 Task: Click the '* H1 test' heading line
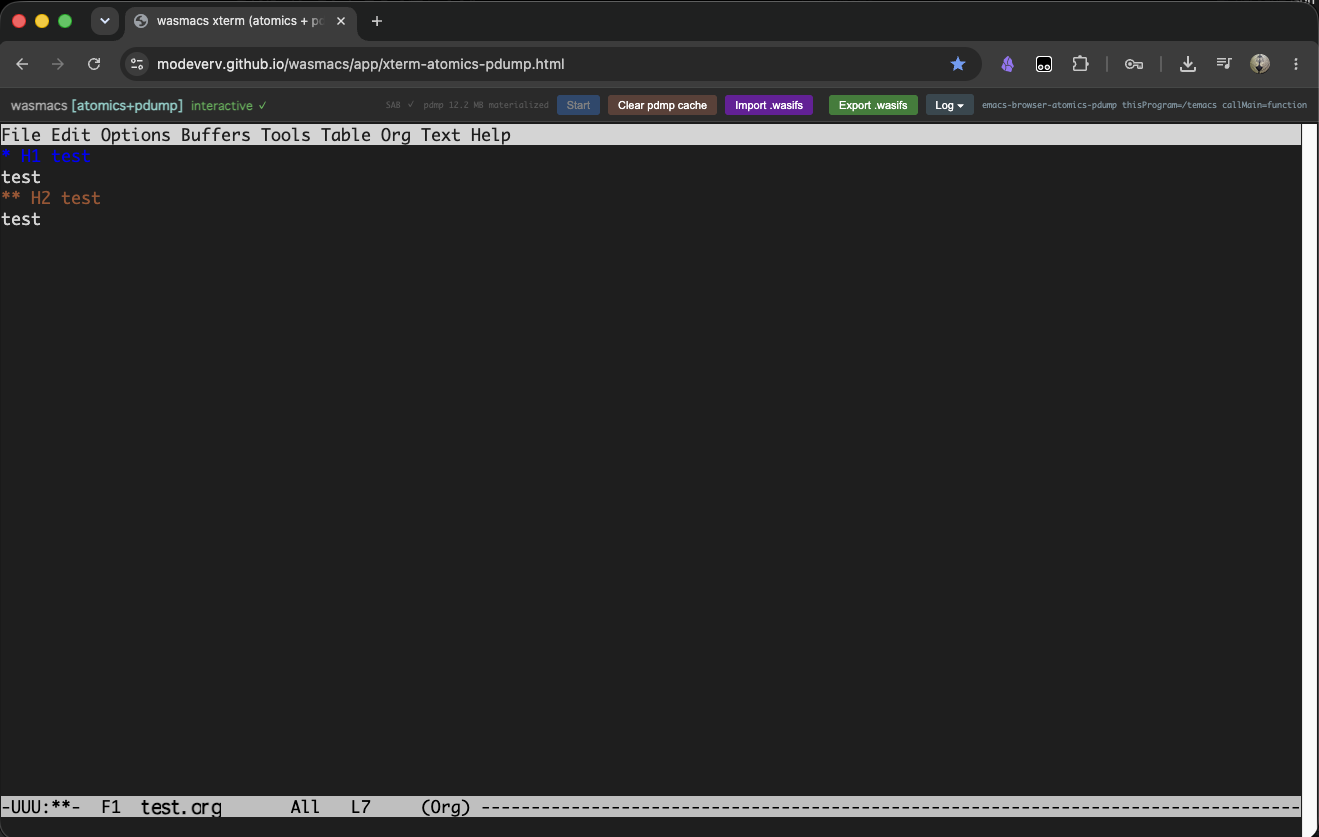click(46, 156)
